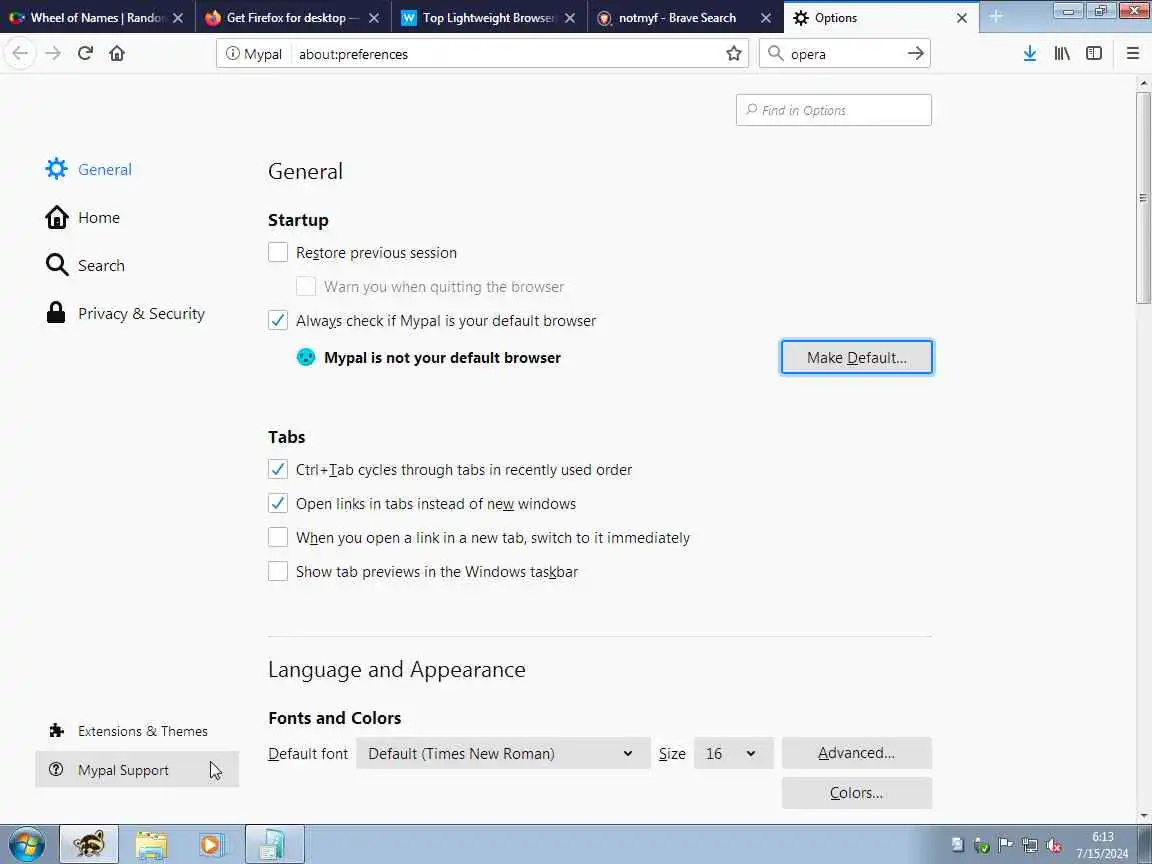Enable switch to new tab immediately
Image resolution: width=1152 pixels, height=864 pixels.
[x=278, y=537]
